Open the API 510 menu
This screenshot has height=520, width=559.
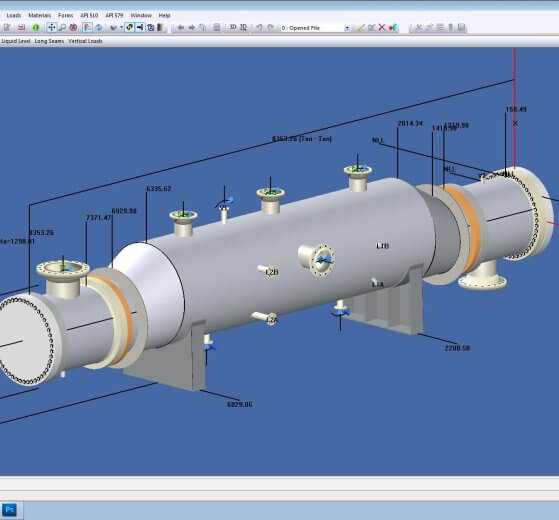89,15
